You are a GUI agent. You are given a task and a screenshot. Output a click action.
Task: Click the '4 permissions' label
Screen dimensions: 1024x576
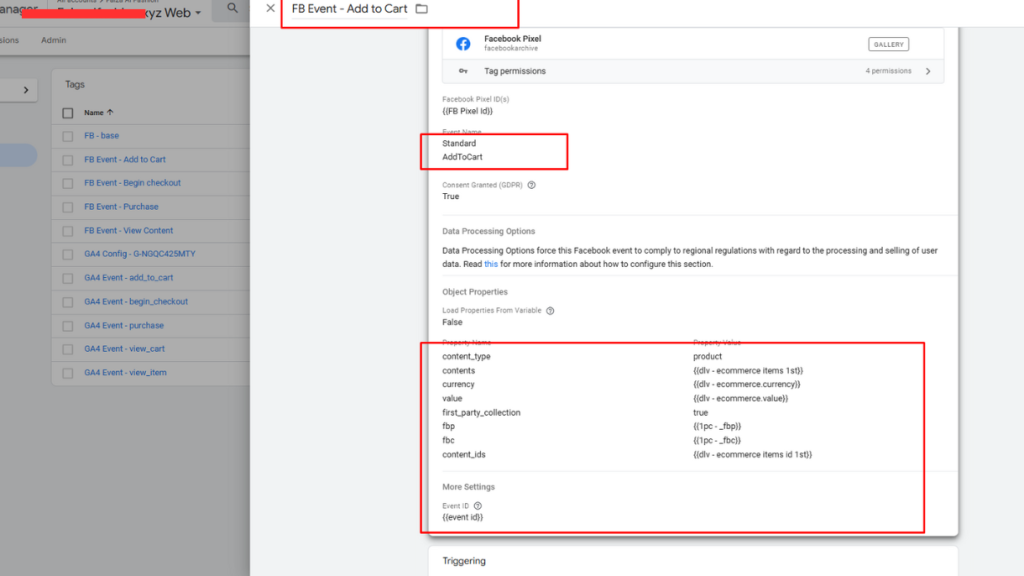coord(888,71)
